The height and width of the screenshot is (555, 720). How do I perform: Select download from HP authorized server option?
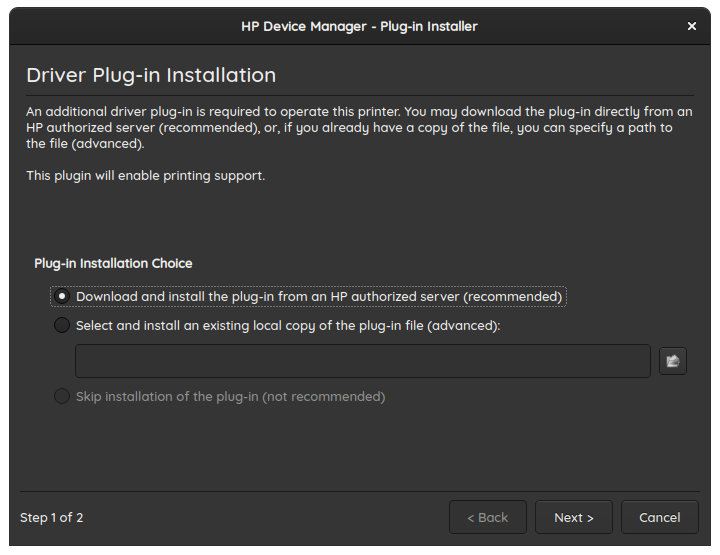point(62,296)
